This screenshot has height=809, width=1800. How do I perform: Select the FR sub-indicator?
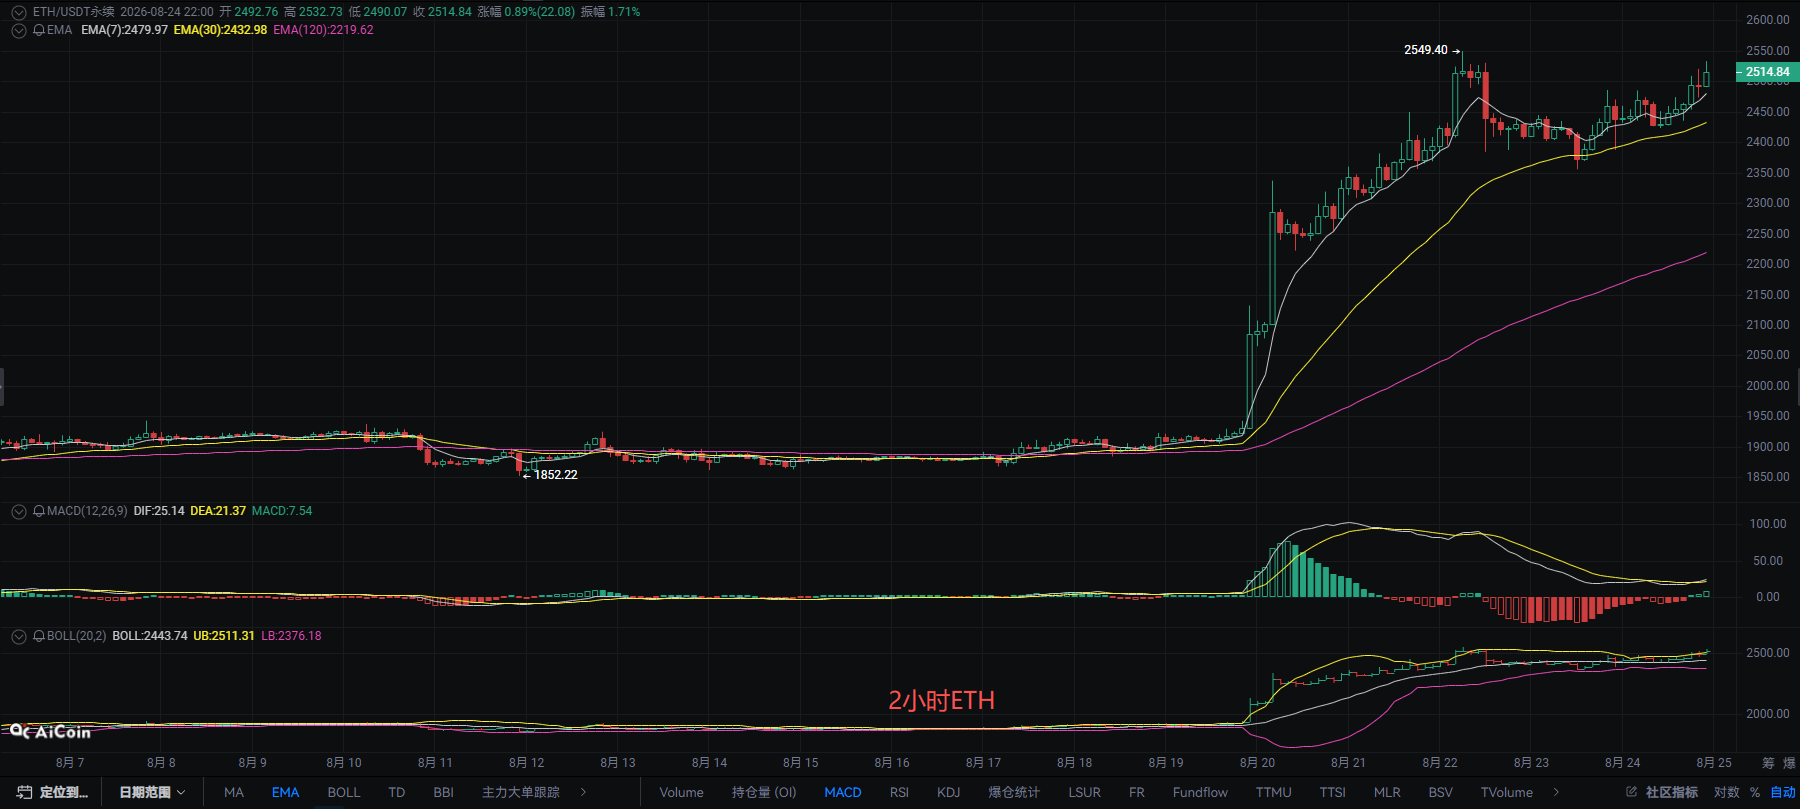pyautogui.click(x=1136, y=792)
